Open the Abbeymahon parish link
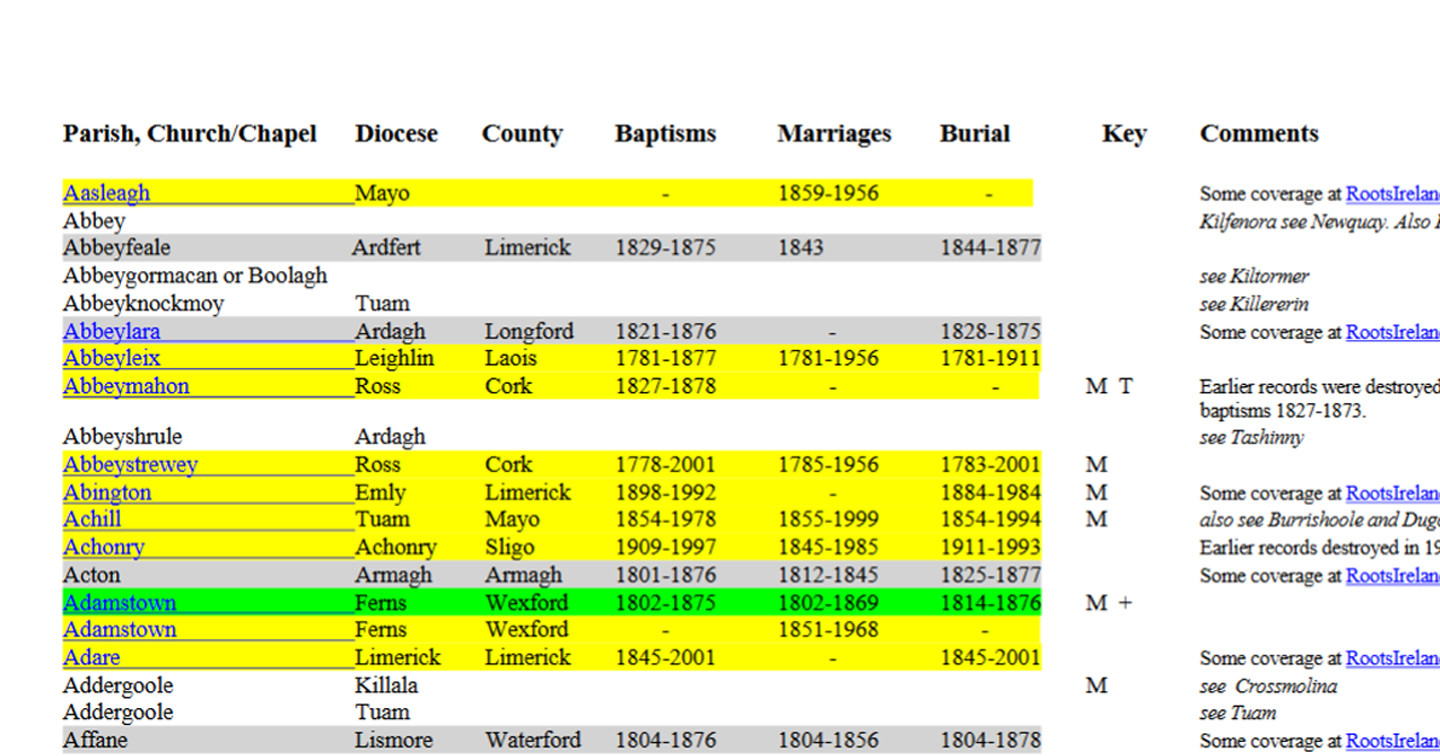The width and height of the screenshot is (1440, 756). pyautogui.click(x=126, y=386)
